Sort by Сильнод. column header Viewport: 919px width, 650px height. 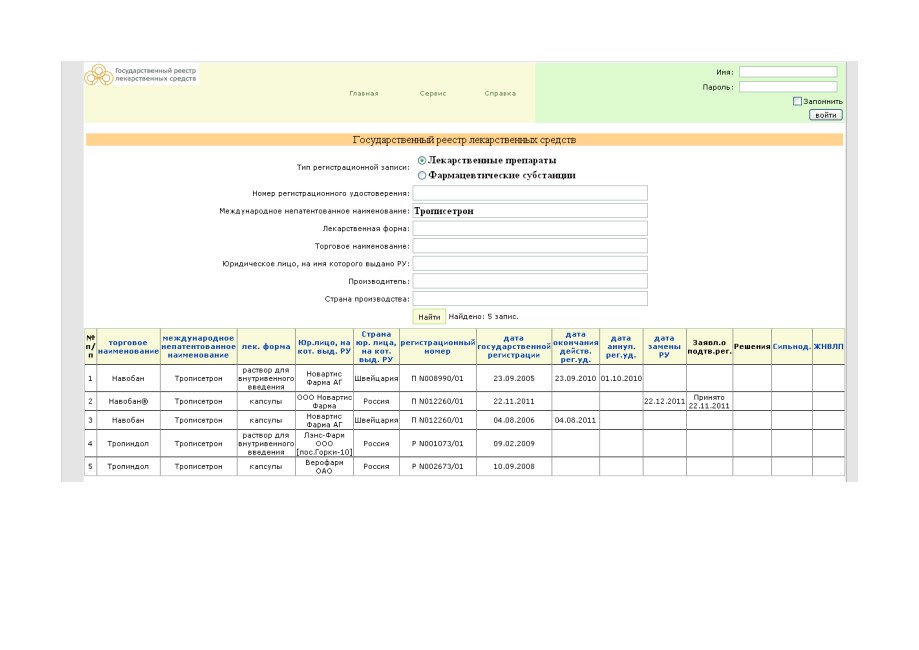(792, 347)
